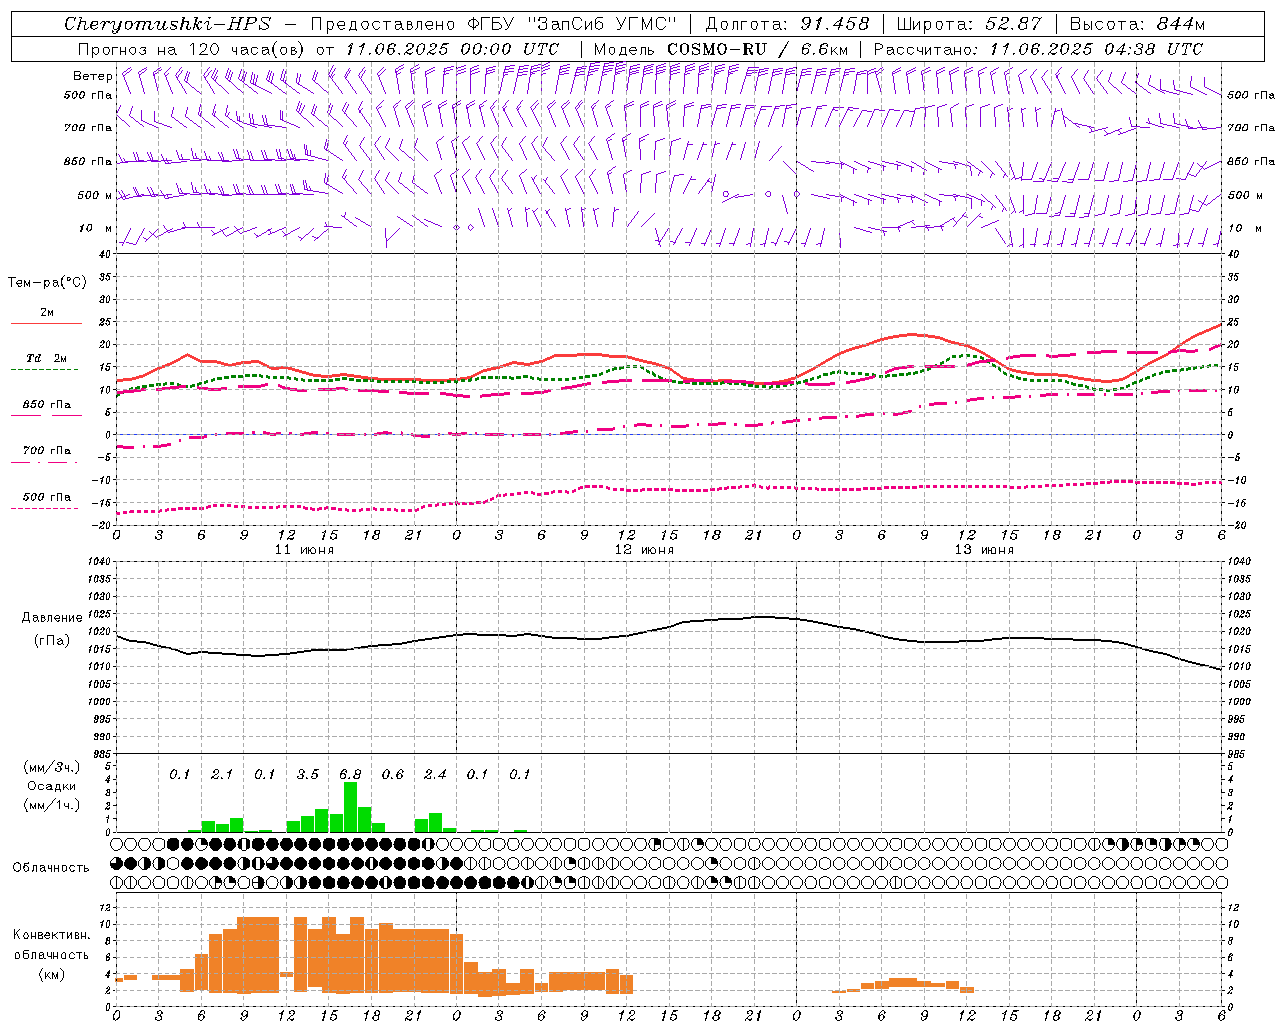Click the dotted pink 500 гПа temperature legend line
This screenshot has height=1024, width=1280.
(44, 508)
